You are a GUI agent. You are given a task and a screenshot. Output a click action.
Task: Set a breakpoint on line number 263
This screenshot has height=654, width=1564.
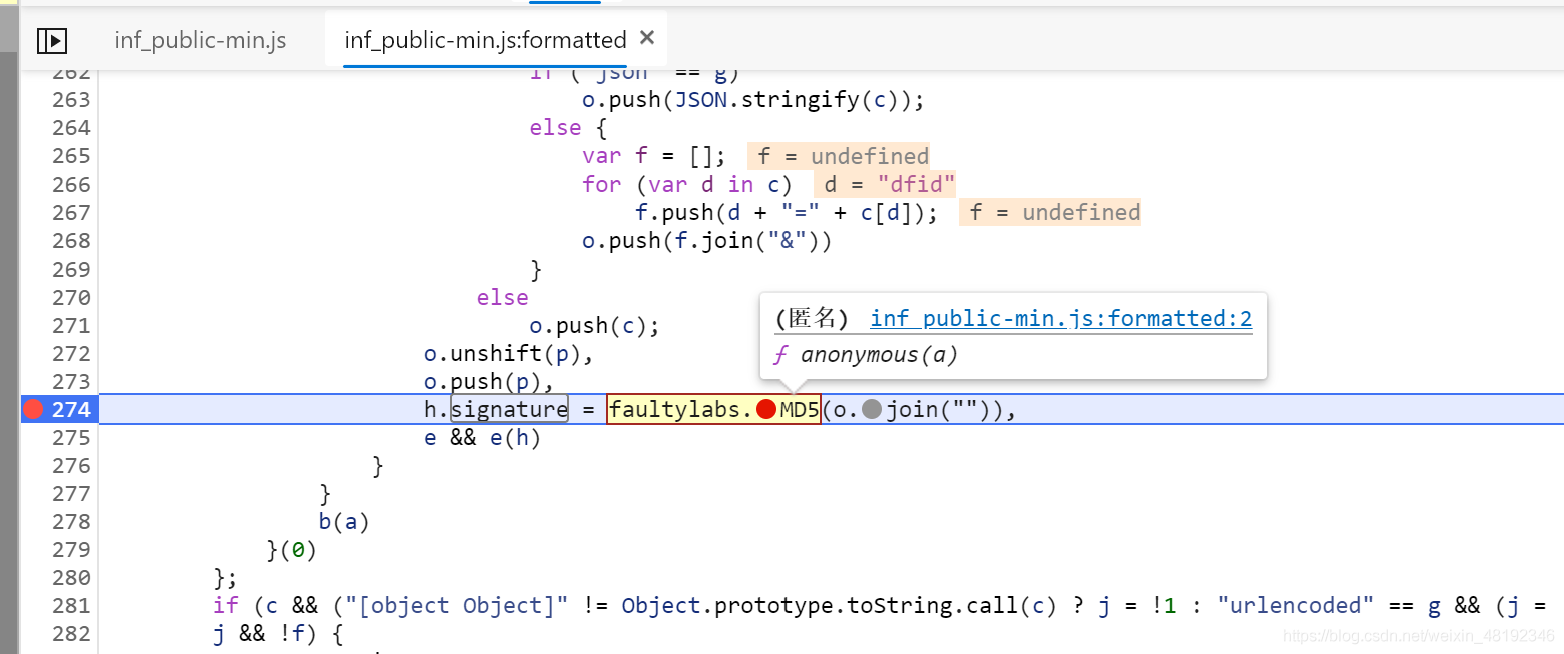[x=70, y=99]
